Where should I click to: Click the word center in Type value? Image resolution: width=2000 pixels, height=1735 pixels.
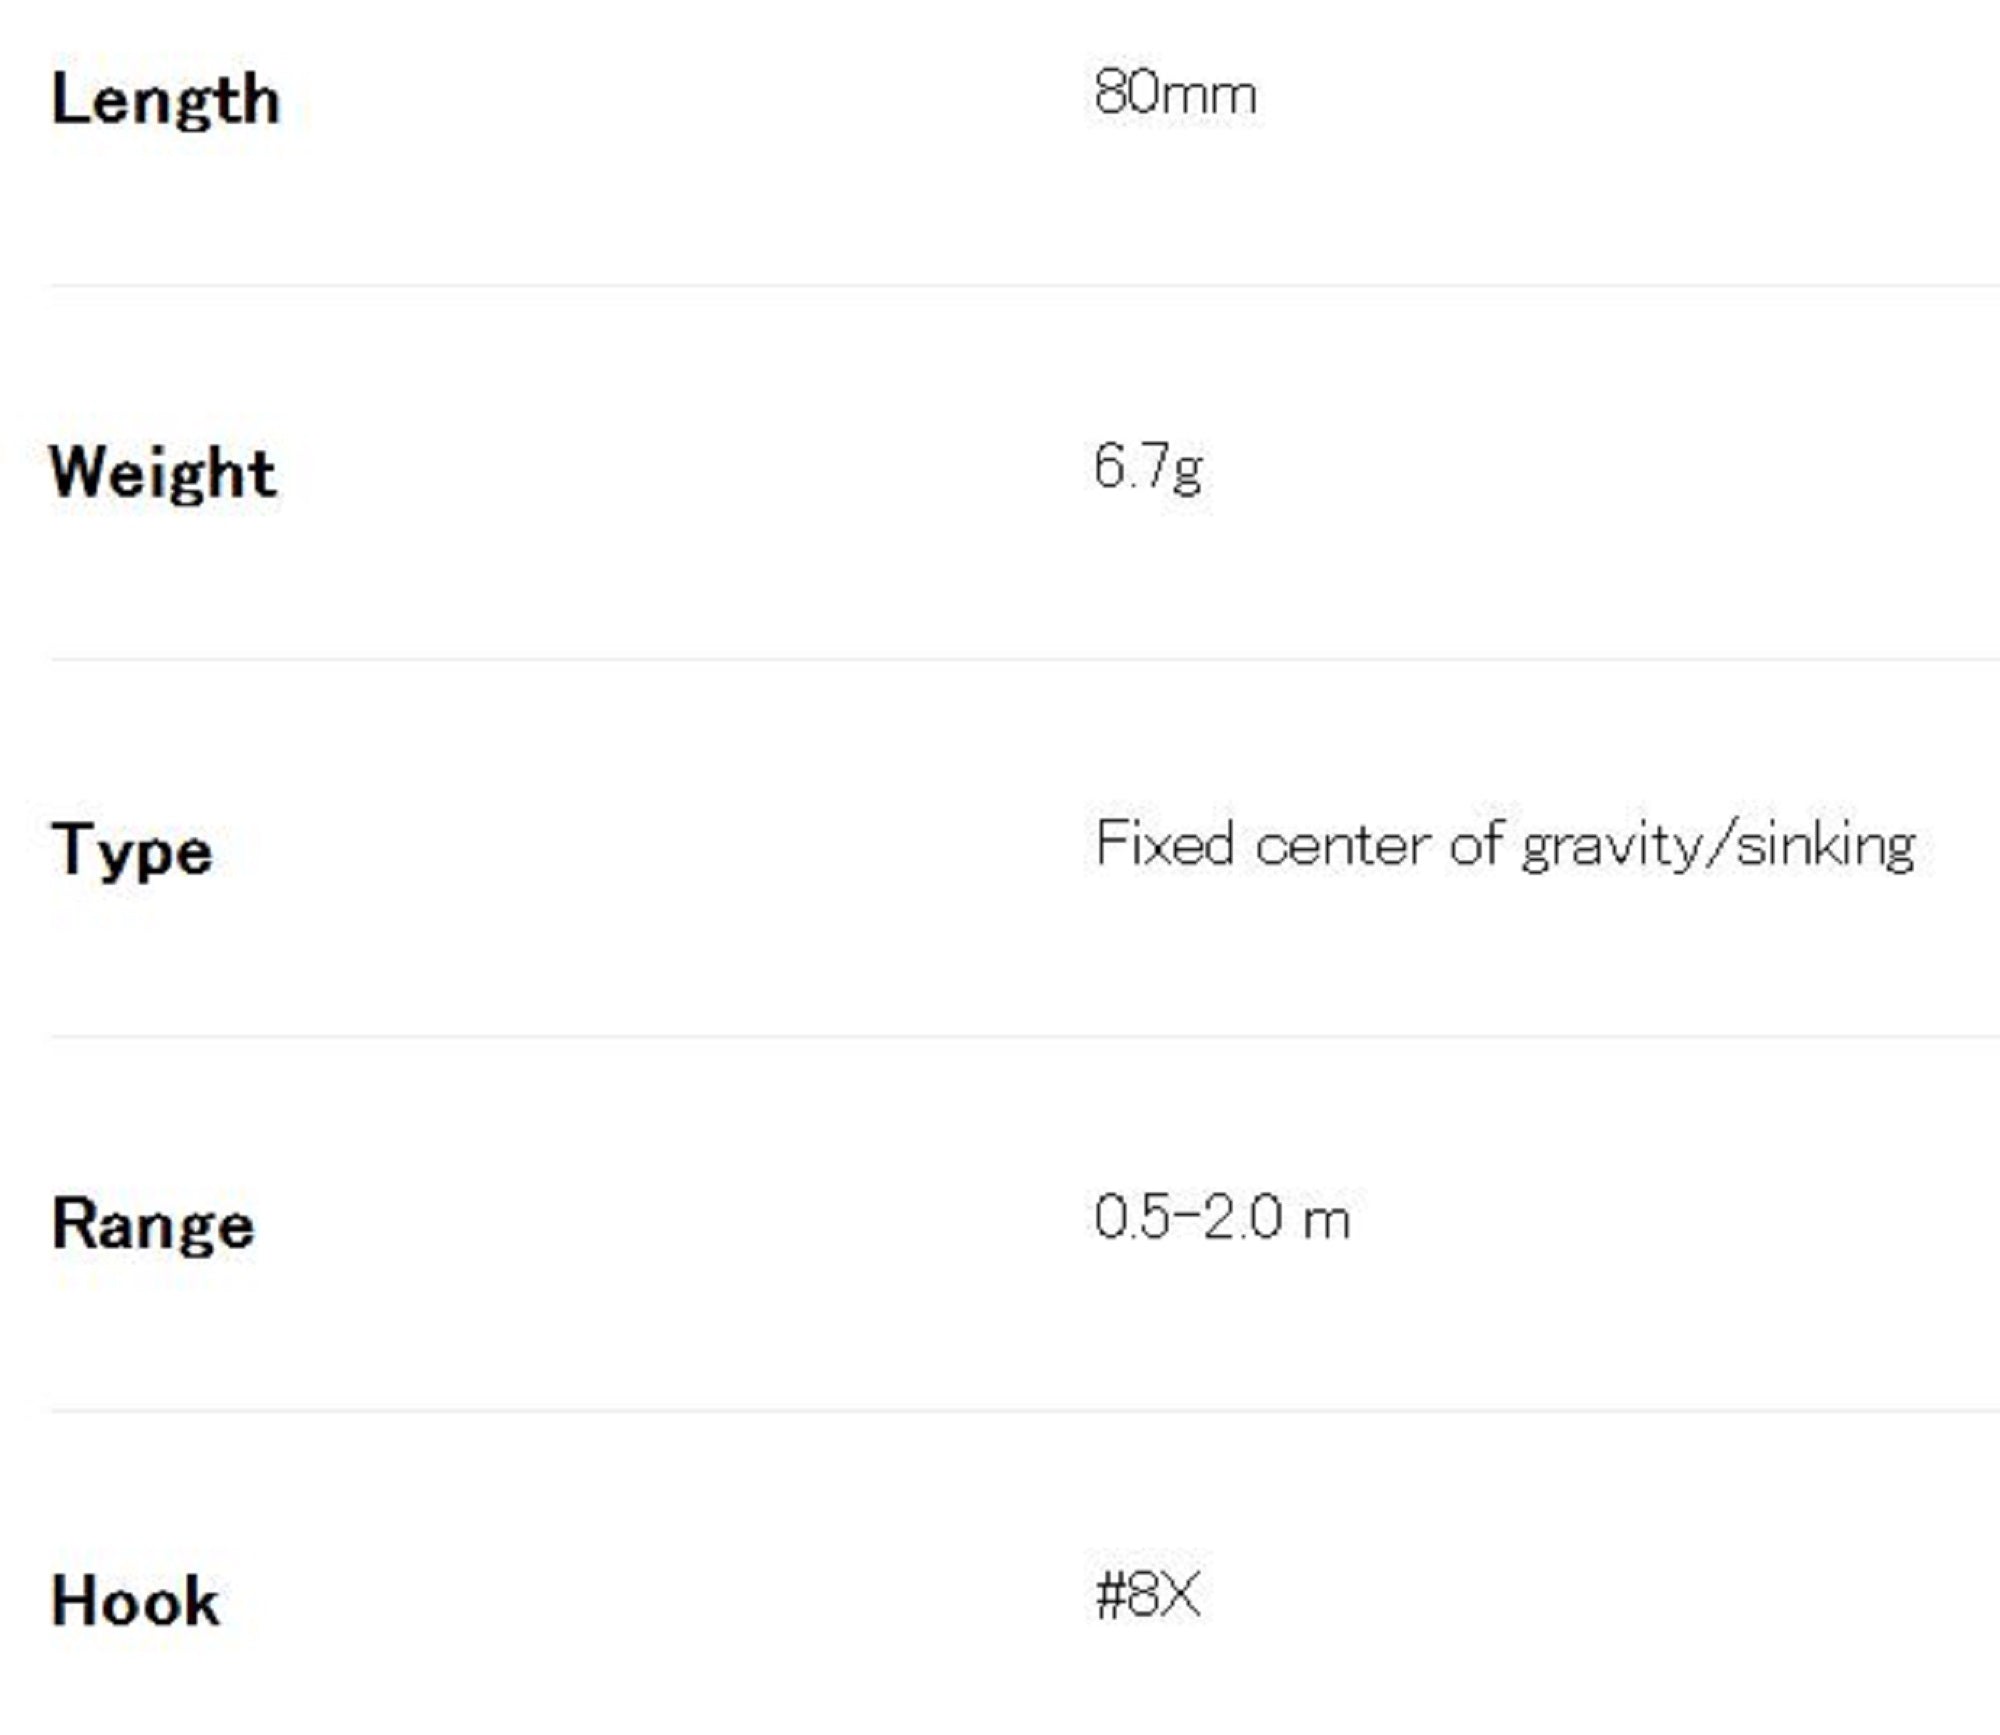[x=1343, y=845]
